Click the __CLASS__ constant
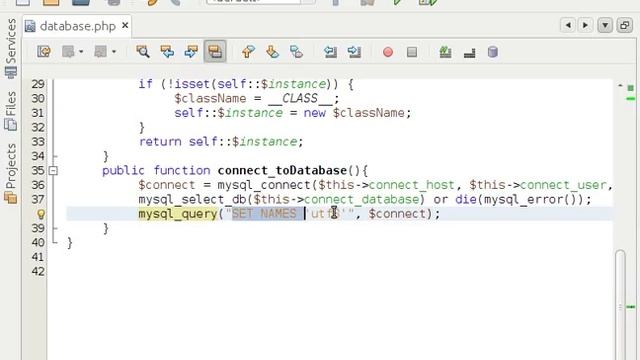640x360 pixels. pyautogui.click(x=300, y=99)
